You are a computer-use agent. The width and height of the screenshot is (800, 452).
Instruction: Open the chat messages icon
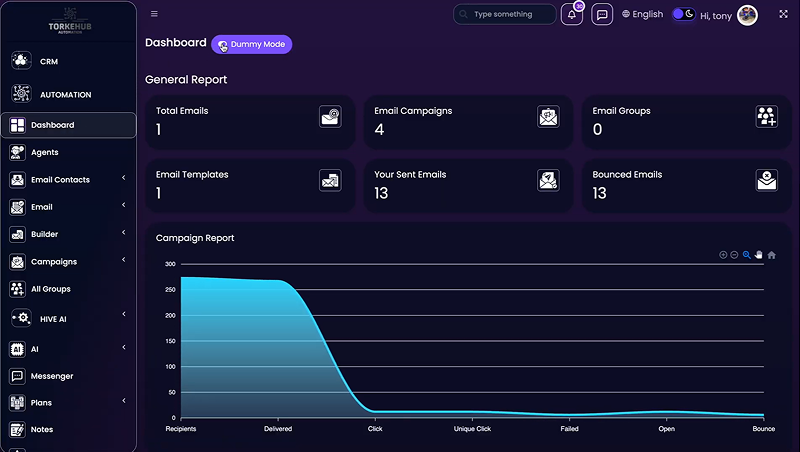601,15
